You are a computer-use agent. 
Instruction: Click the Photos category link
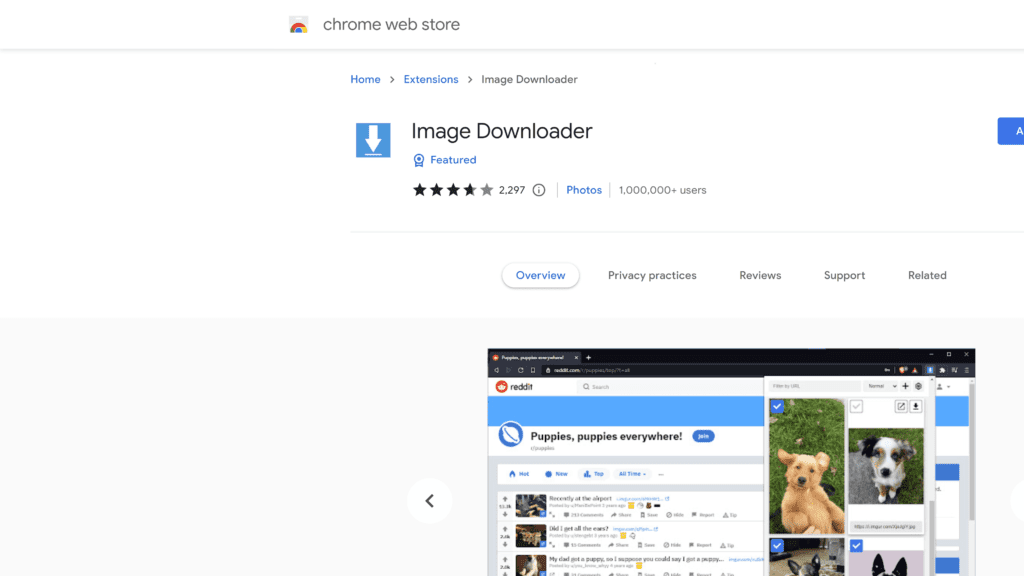[584, 190]
